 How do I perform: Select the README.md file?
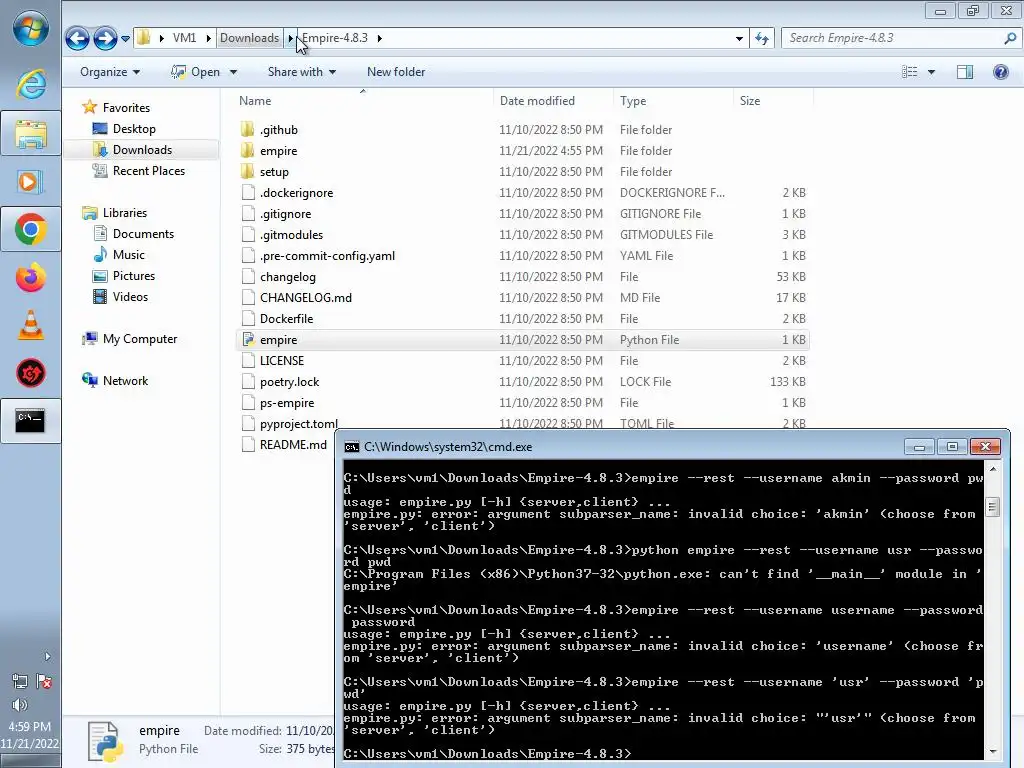(293, 445)
